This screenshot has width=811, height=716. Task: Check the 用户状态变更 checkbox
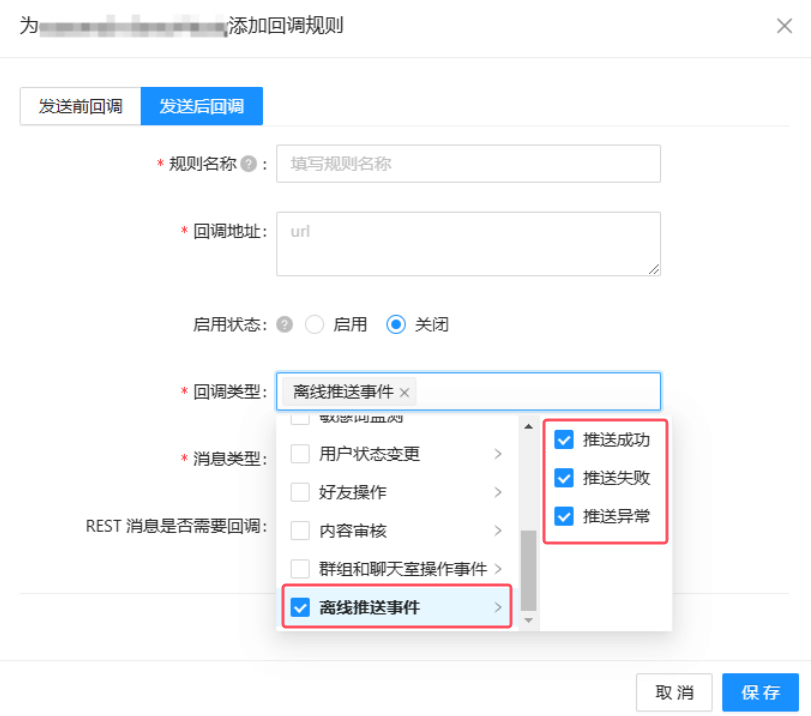300,454
